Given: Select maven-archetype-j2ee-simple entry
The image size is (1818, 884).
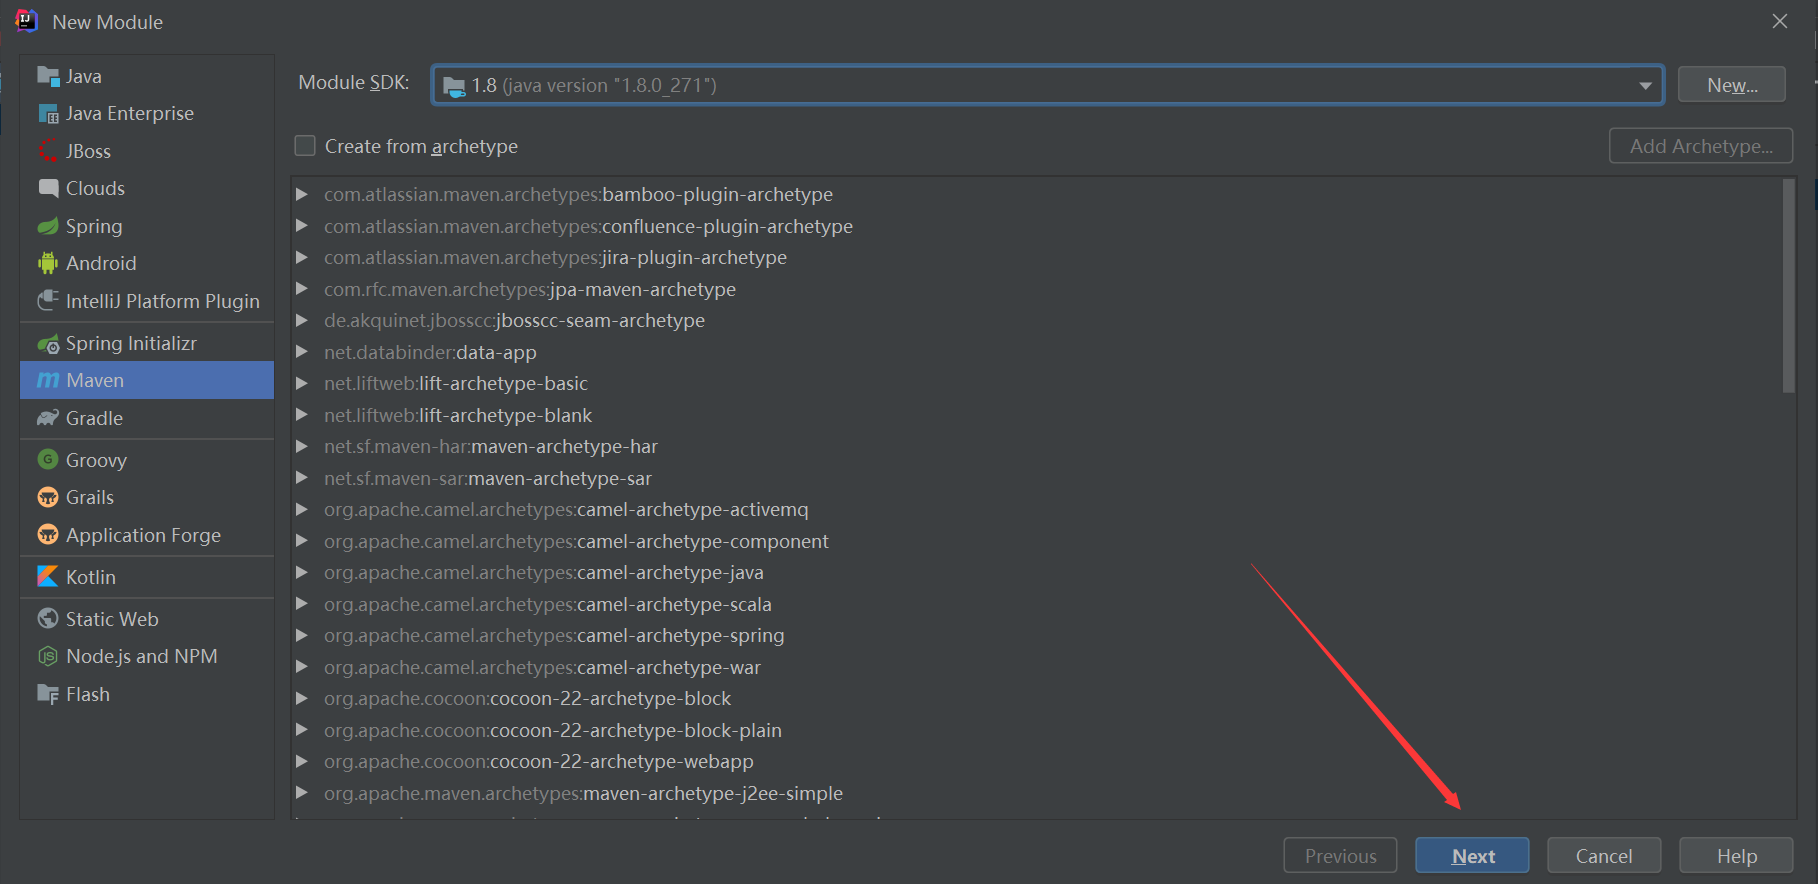Looking at the screenshot, I should [x=583, y=793].
